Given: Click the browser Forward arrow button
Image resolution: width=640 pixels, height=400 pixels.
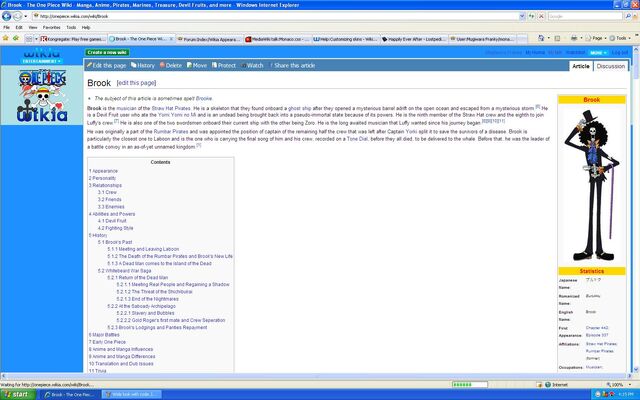Looking at the screenshot, I should [17, 16].
